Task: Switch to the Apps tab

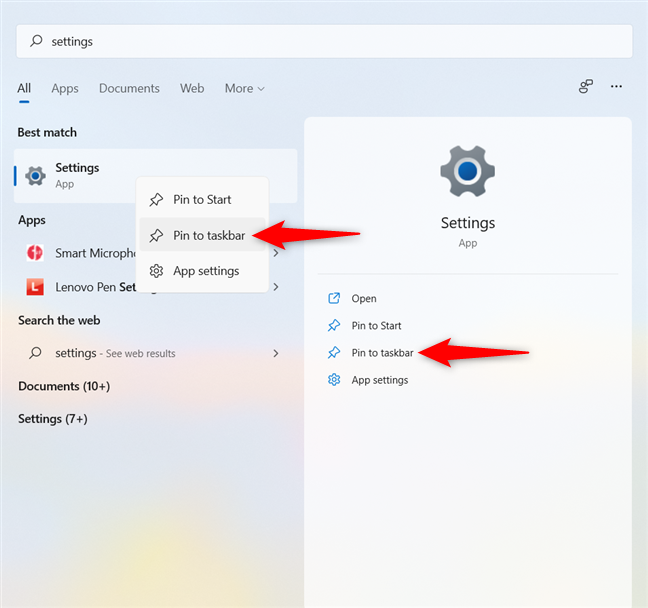Action: click(65, 88)
